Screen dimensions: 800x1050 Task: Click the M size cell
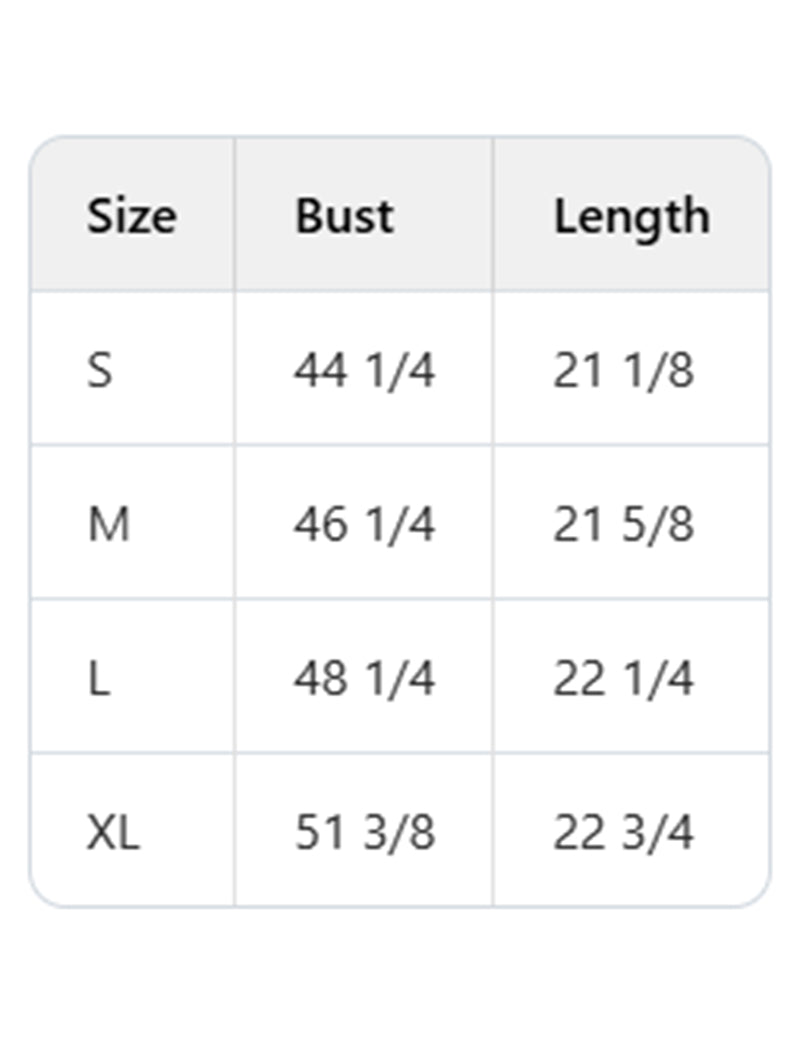[x=108, y=525]
